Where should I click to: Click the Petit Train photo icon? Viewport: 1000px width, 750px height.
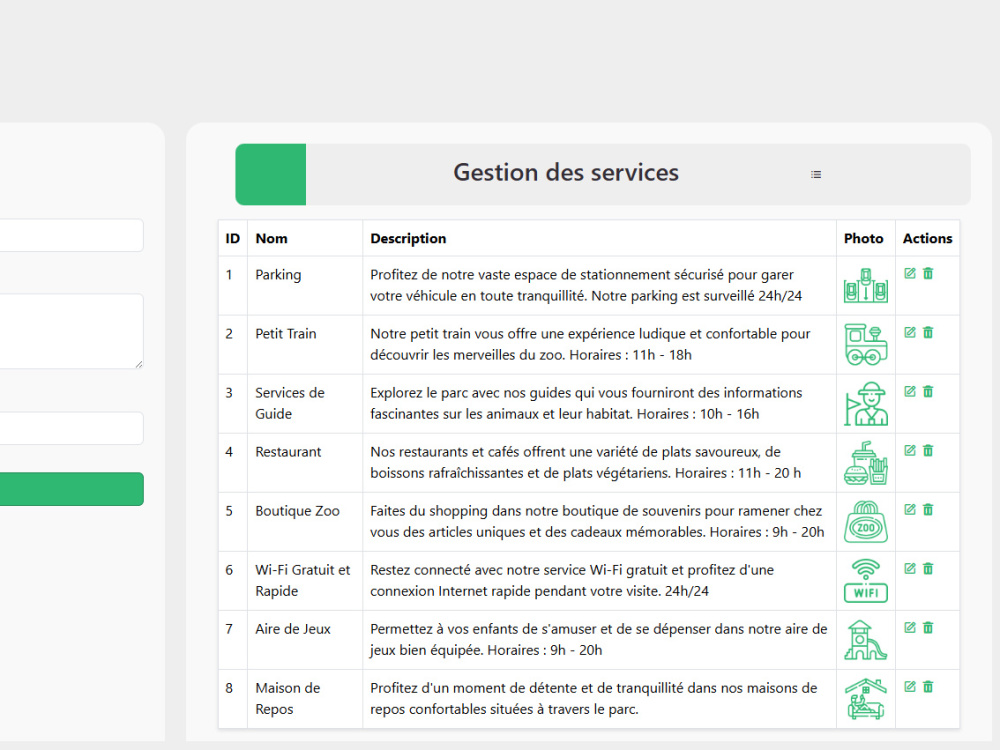[x=865, y=344]
